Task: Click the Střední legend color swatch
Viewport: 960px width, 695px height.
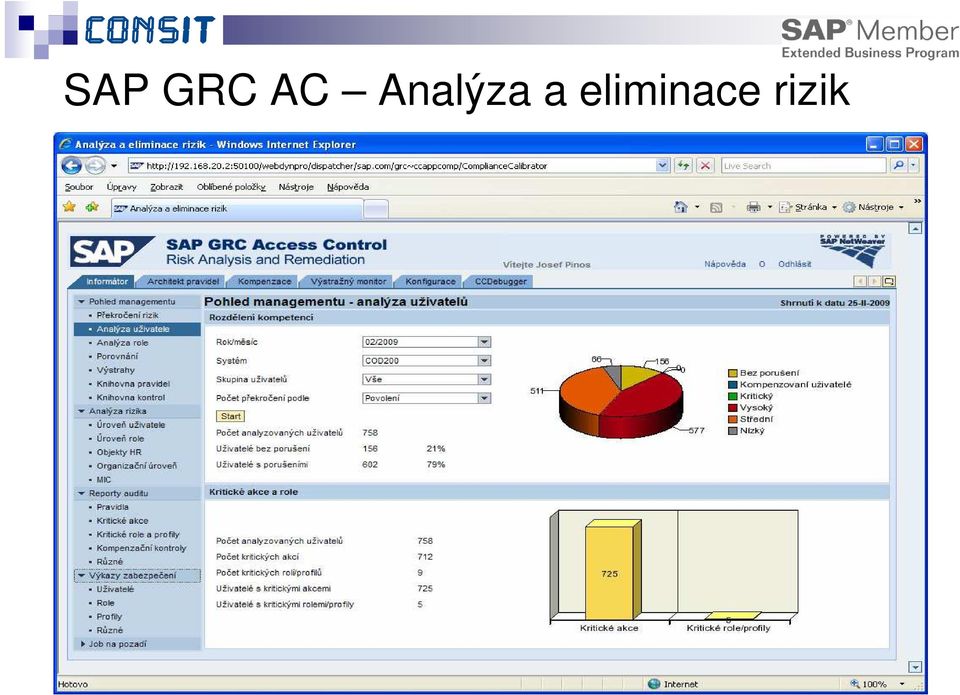Action: click(x=732, y=419)
